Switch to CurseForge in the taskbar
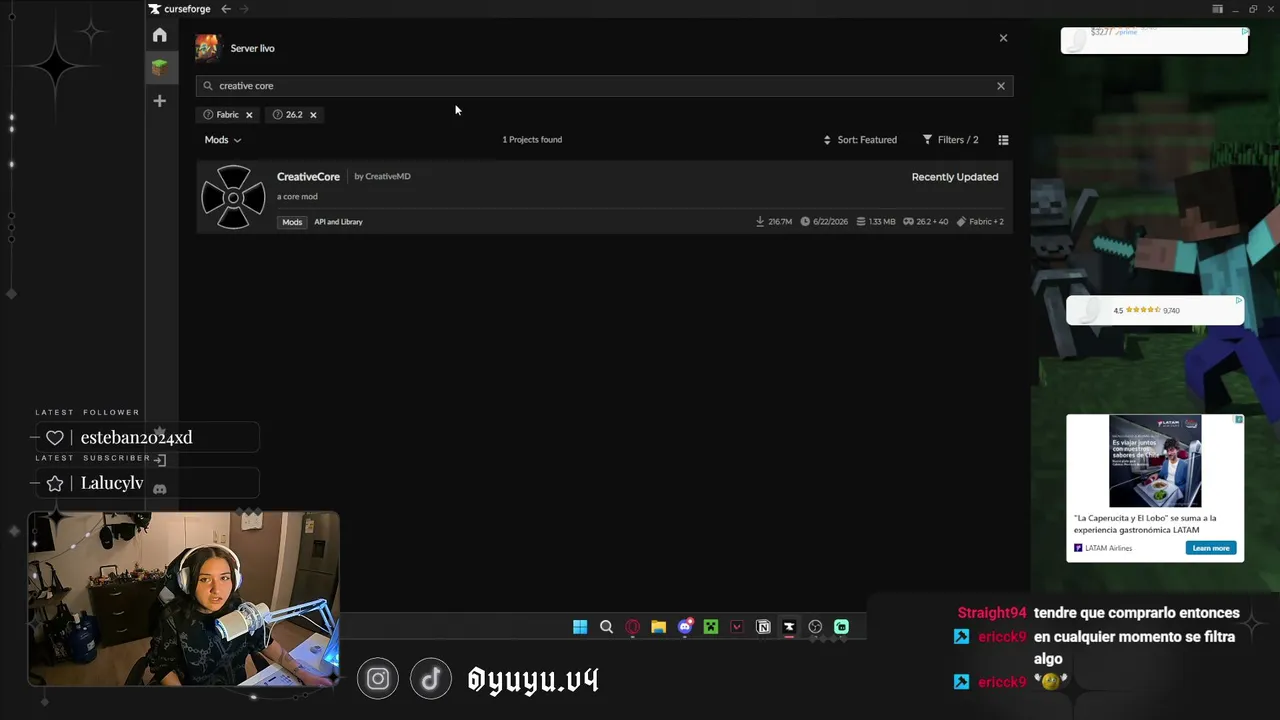 tap(789, 627)
